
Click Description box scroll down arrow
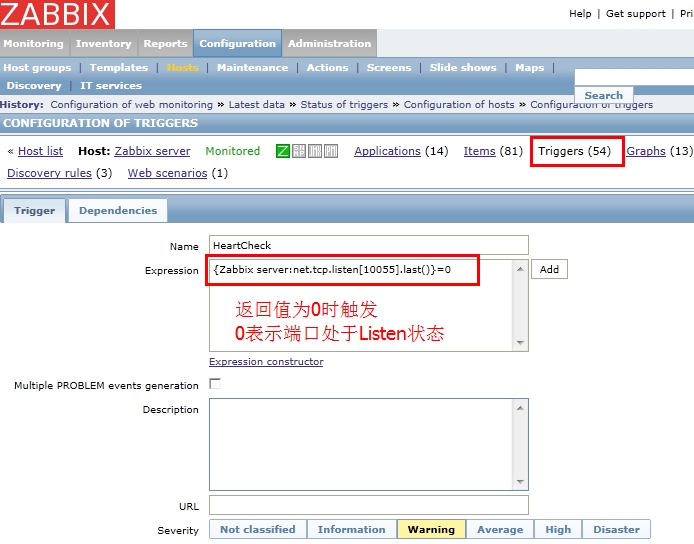(x=520, y=482)
